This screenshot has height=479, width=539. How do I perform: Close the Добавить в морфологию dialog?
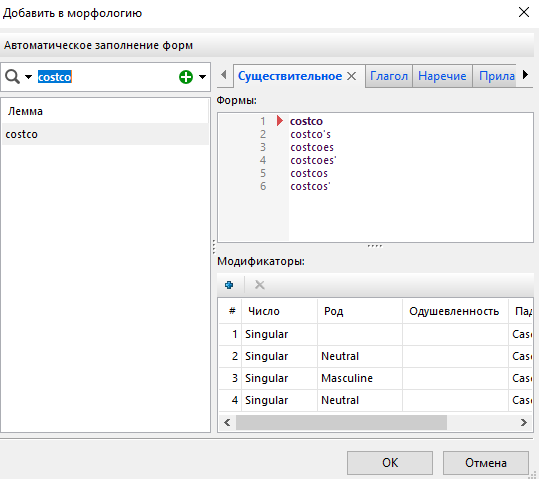(x=524, y=12)
